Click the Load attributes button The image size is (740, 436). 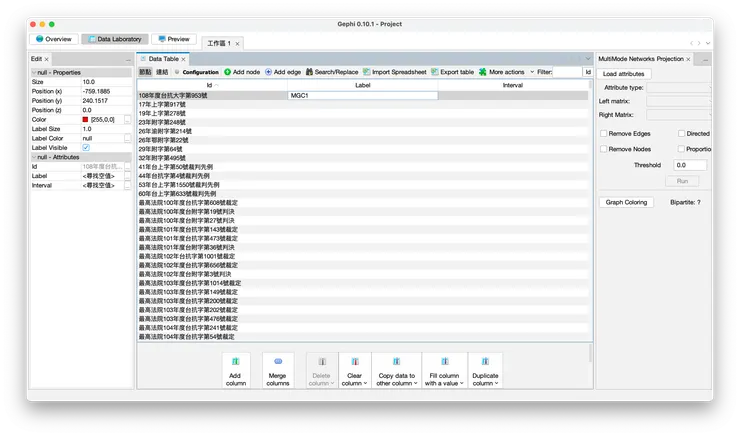click(x=623, y=74)
